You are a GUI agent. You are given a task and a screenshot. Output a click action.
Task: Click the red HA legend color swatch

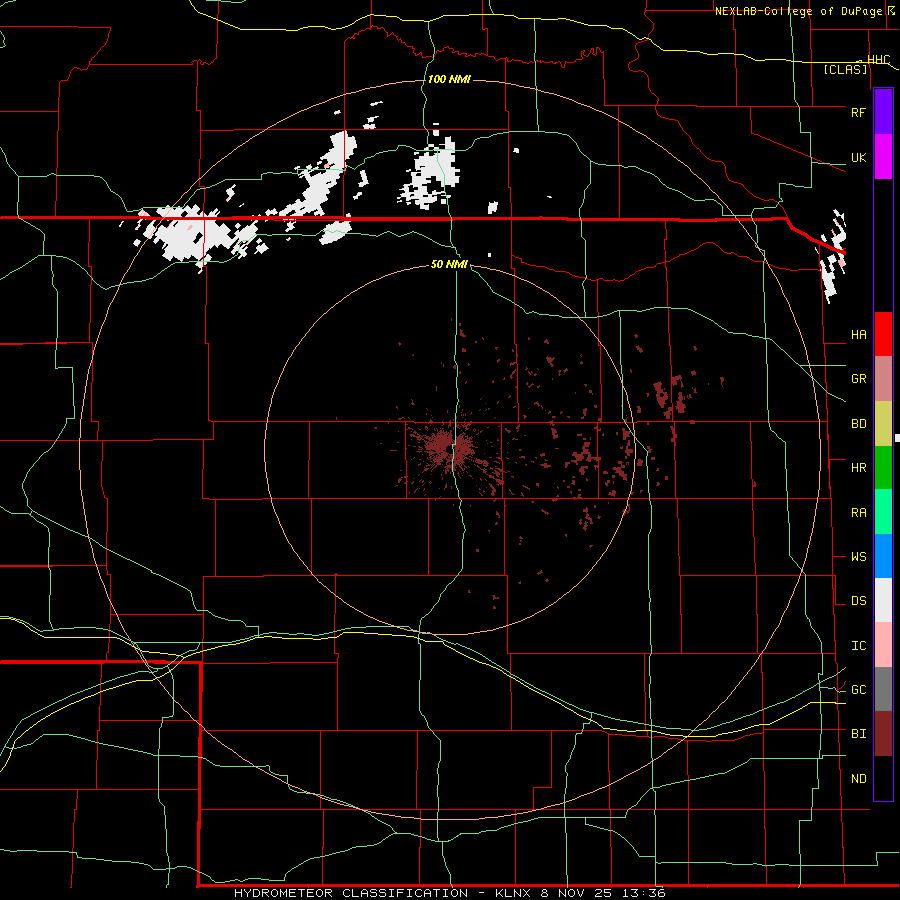(883, 334)
